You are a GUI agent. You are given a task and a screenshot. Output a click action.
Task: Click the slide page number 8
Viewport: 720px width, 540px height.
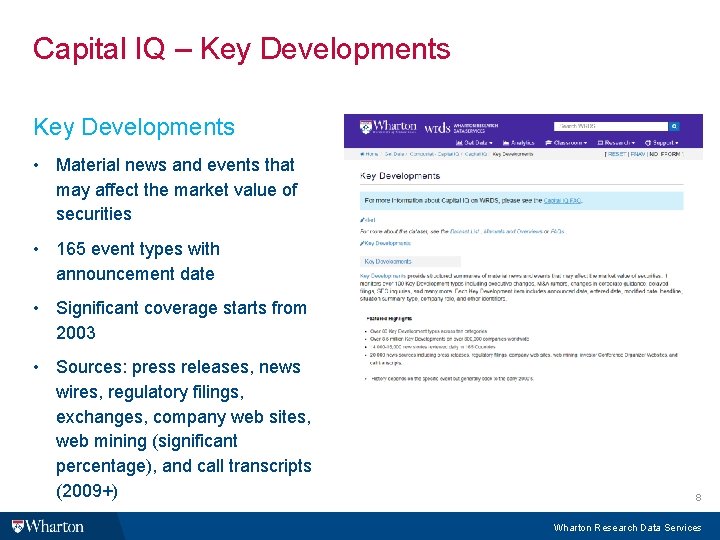click(x=698, y=497)
